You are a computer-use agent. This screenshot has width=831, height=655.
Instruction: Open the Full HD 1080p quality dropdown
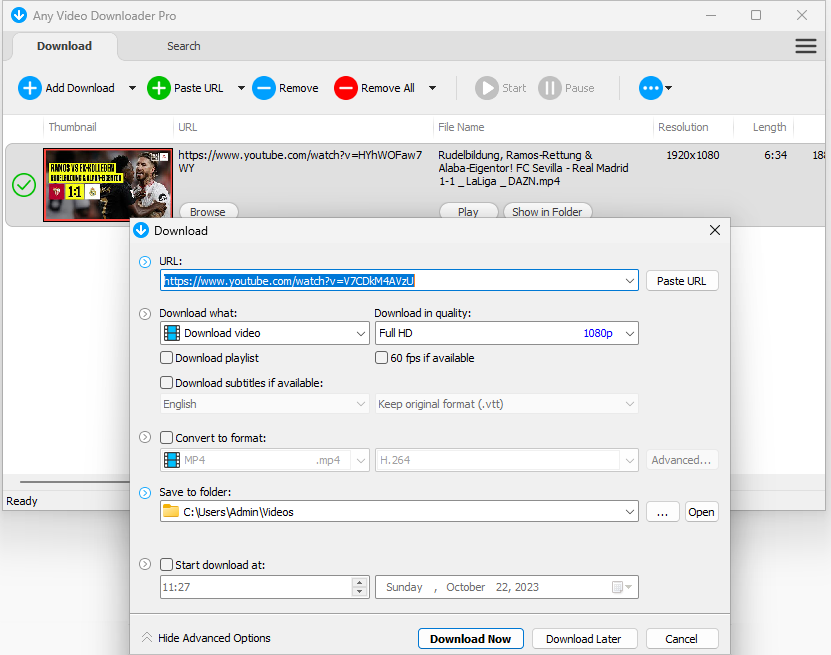point(630,333)
